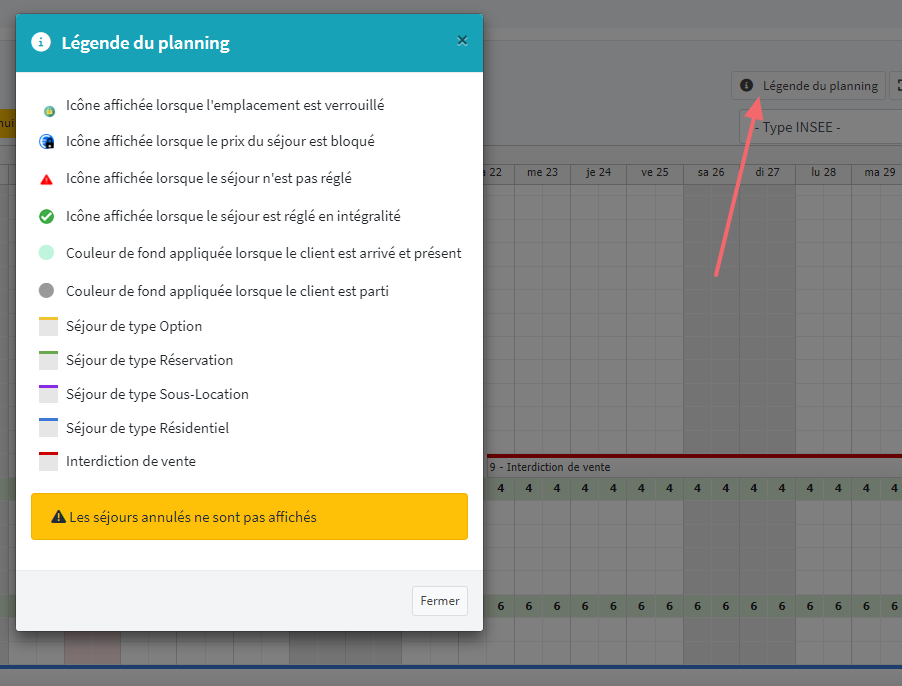Select the sa 26 column header

pyautogui.click(x=711, y=172)
